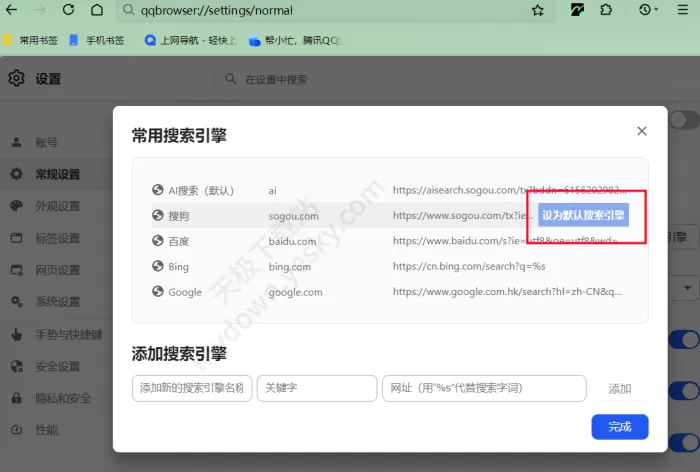This screenshot has width=700, height=472.
Task: Open the 手机书签 bookmark folder
Action: pos(97,41)
